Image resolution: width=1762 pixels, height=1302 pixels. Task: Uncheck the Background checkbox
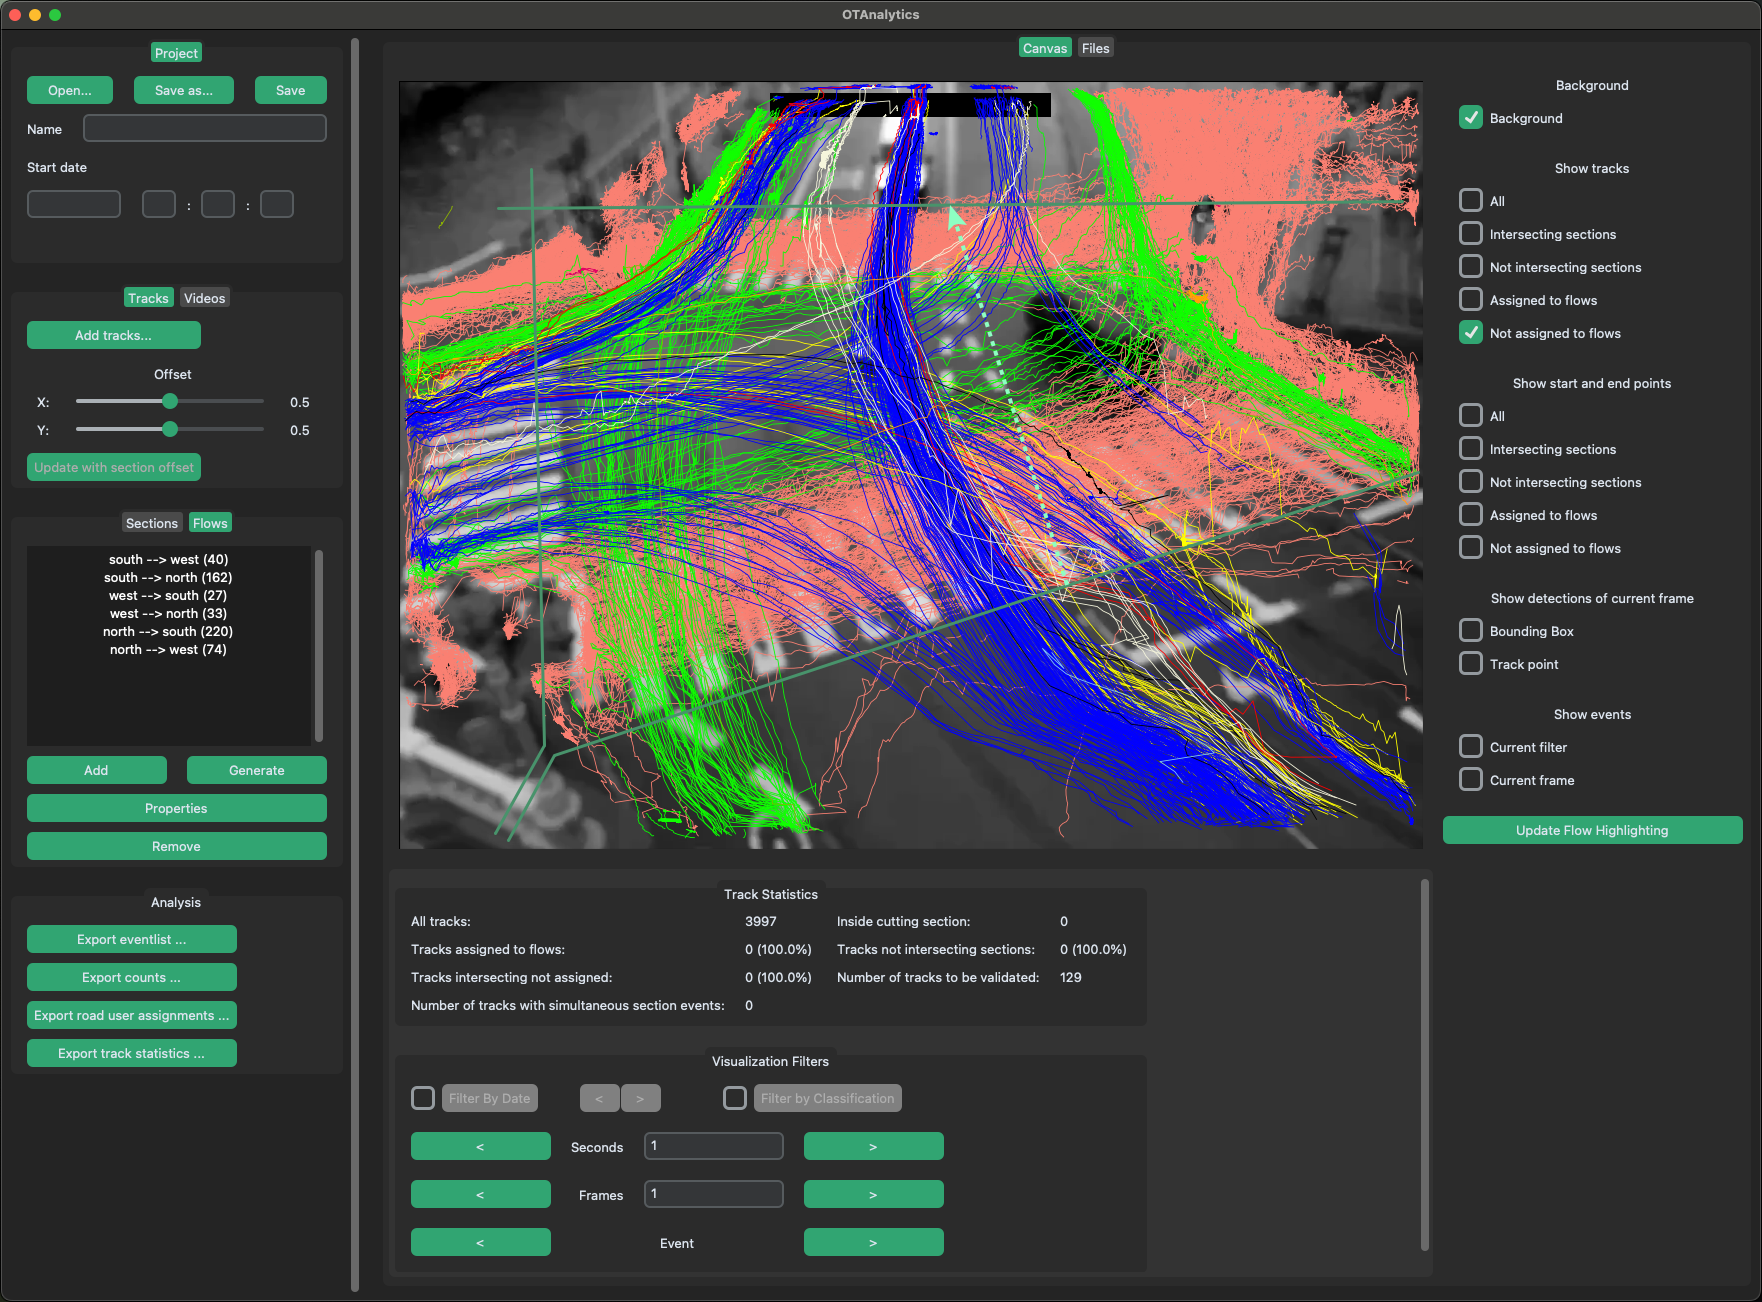[1470, 118]
